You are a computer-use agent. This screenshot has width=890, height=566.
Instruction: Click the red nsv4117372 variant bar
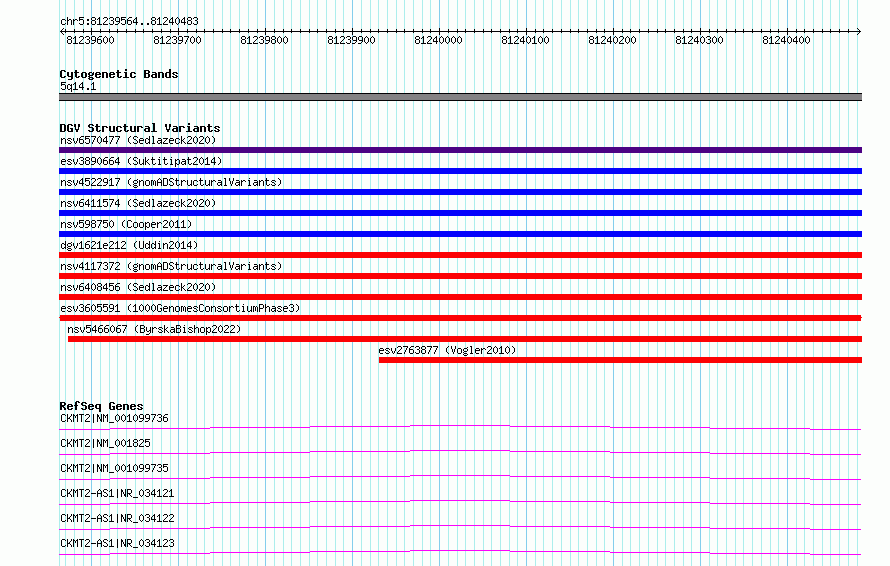(460, 276)
